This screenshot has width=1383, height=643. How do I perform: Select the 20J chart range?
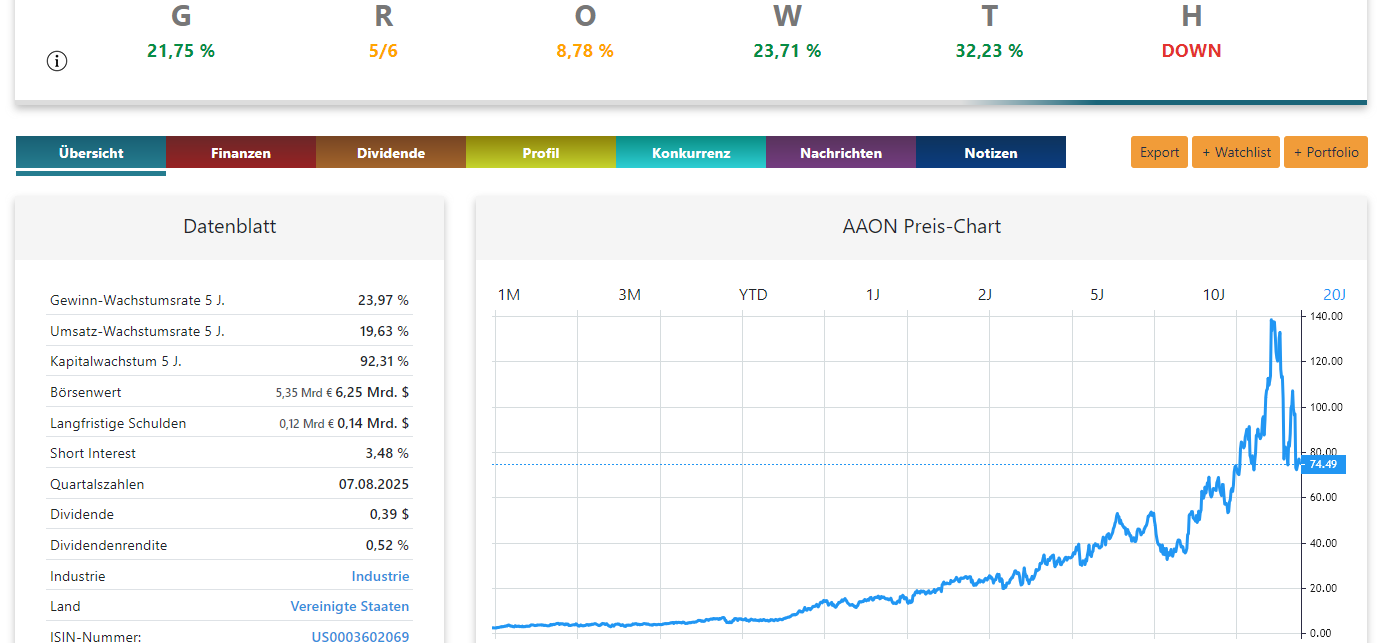1335,294
